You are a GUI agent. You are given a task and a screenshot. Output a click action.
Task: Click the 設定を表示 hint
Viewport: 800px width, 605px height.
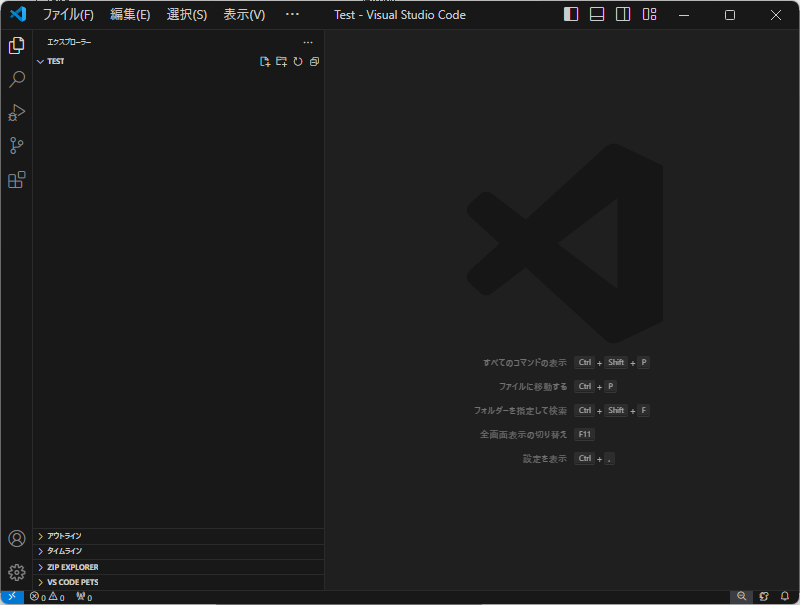coord(544,459)
